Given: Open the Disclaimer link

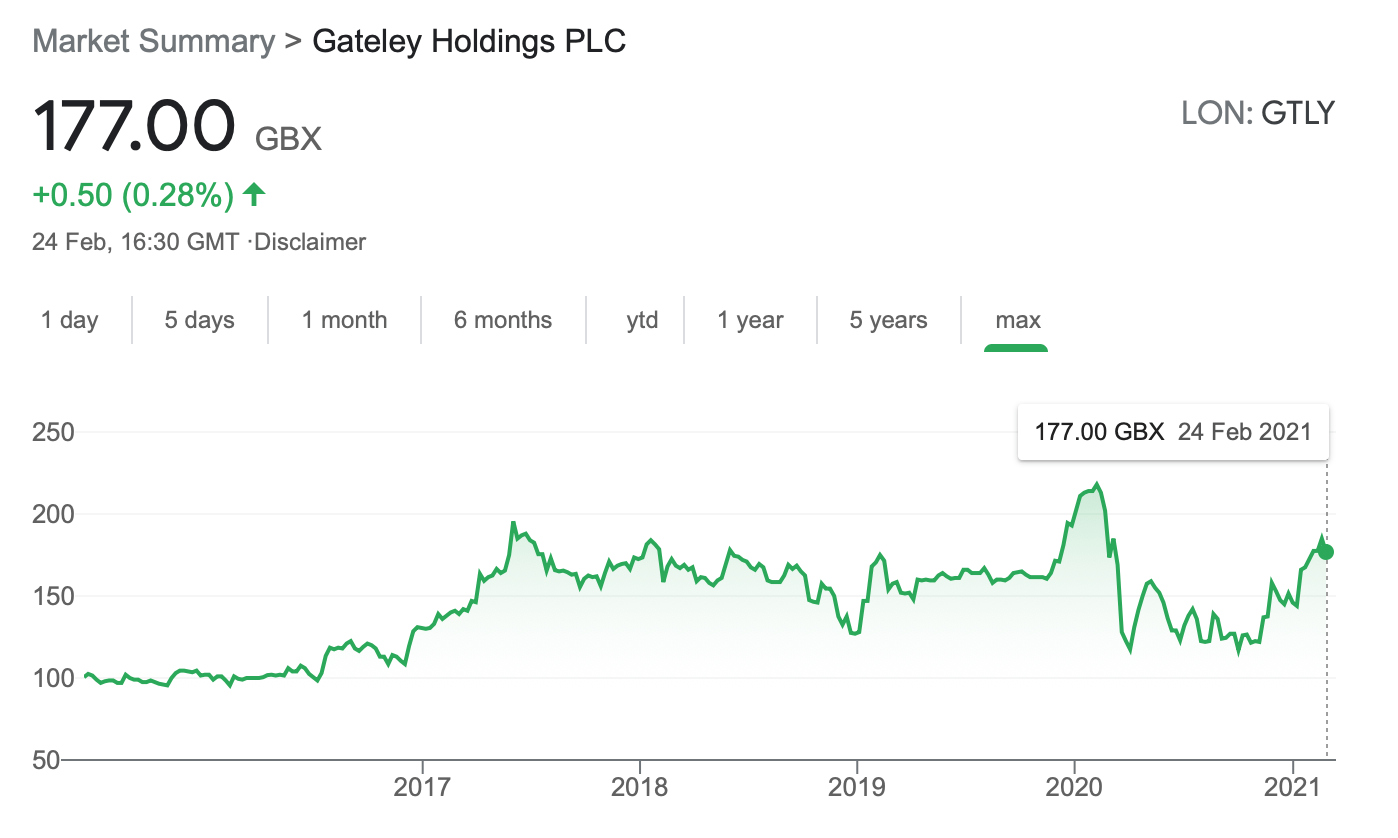Looking at the screenshot, I should pos(311,241).
